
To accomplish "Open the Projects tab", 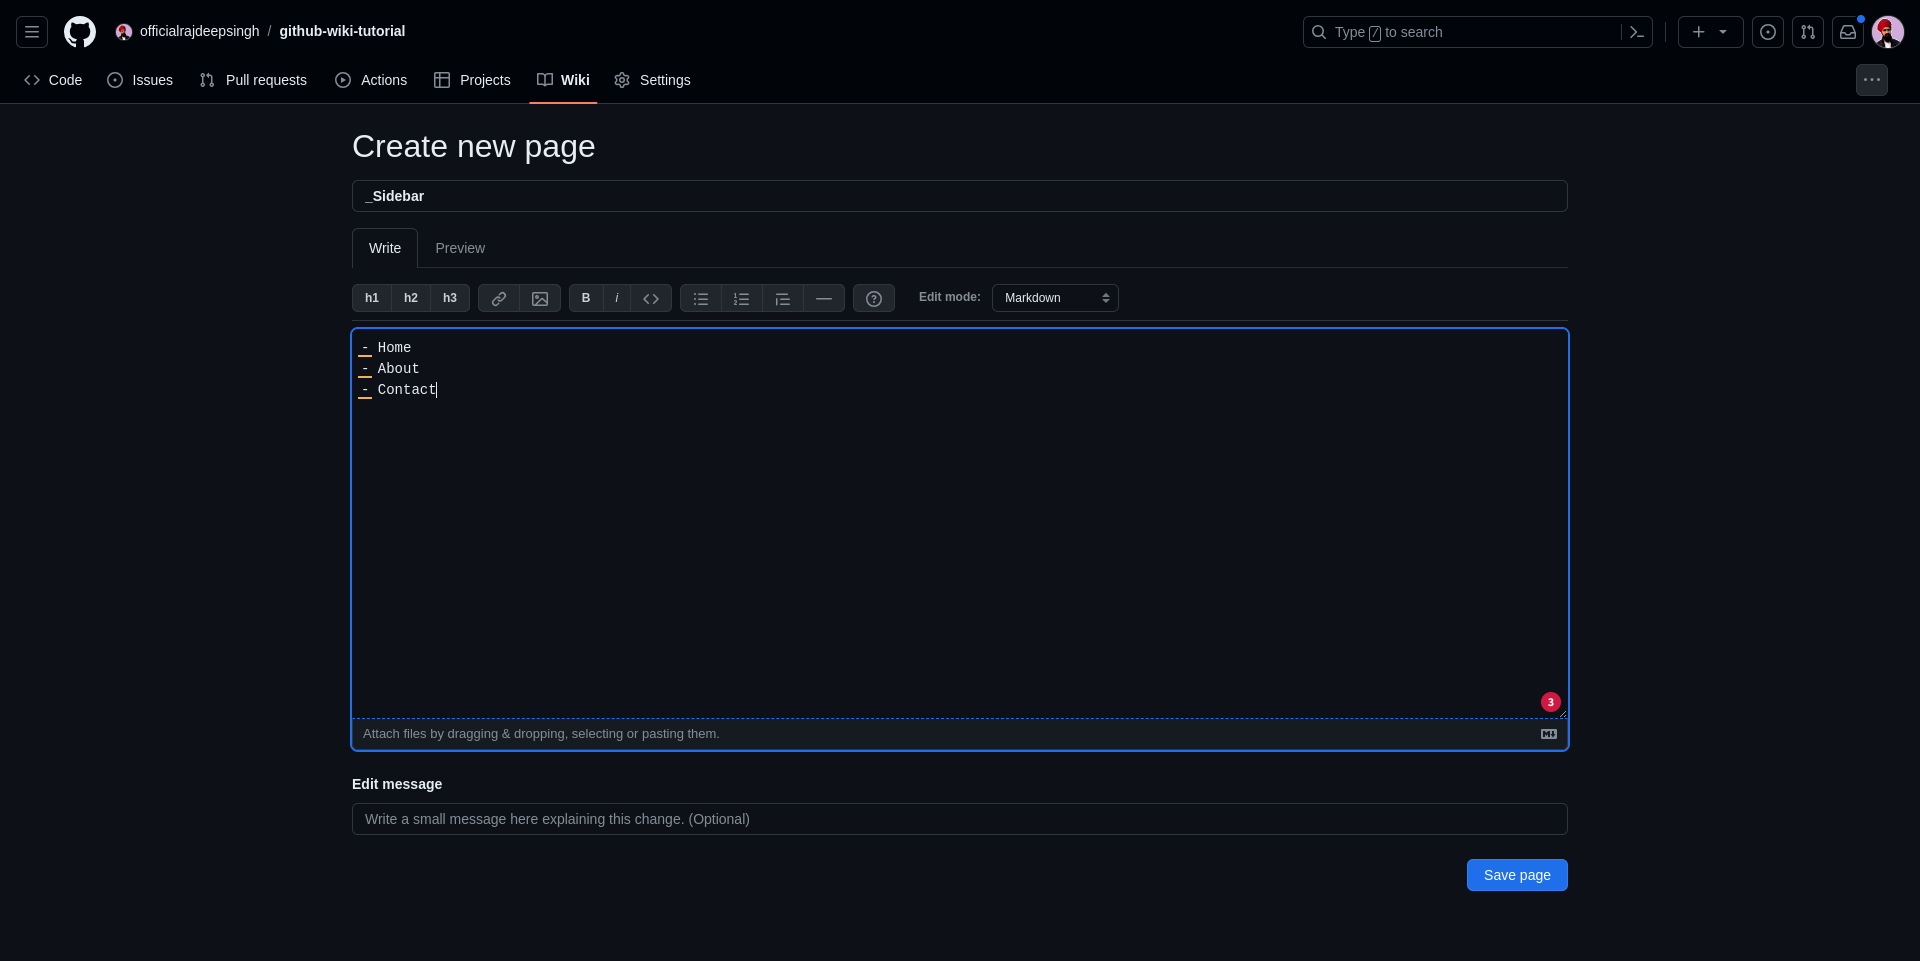I will [x=472, y=80].
